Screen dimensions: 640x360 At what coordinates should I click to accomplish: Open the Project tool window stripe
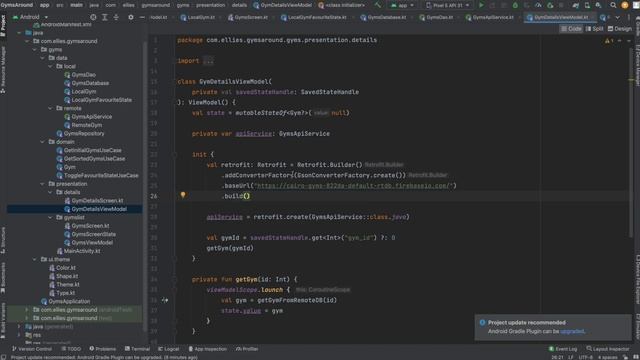[x=3, y=25]
